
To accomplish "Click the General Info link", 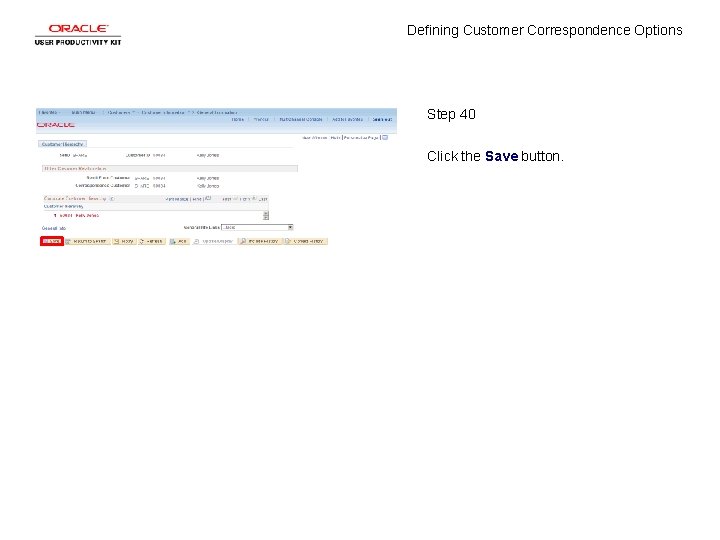I will tap(54, 228).
